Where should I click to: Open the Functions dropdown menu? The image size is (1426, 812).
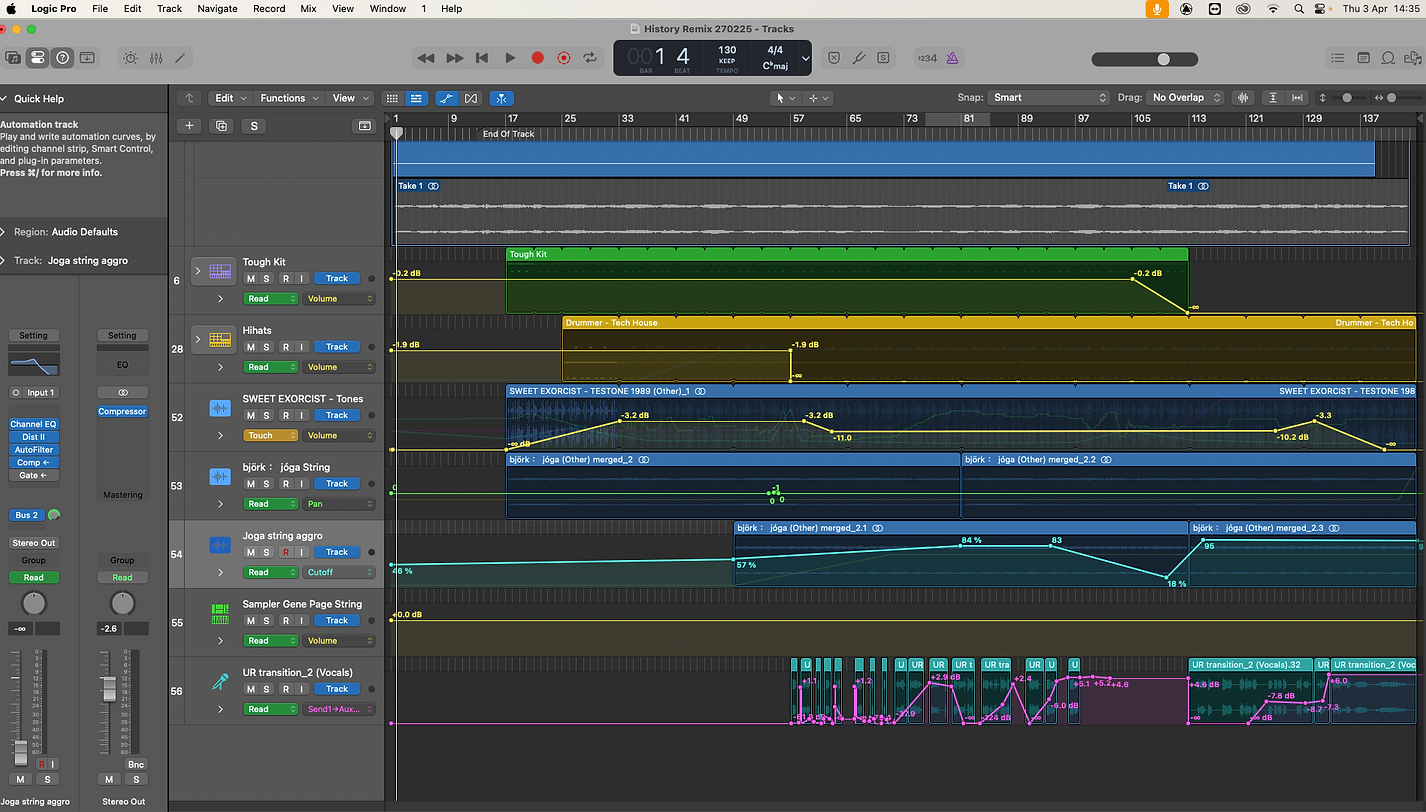pyautogui.click(x=289, y=98)
